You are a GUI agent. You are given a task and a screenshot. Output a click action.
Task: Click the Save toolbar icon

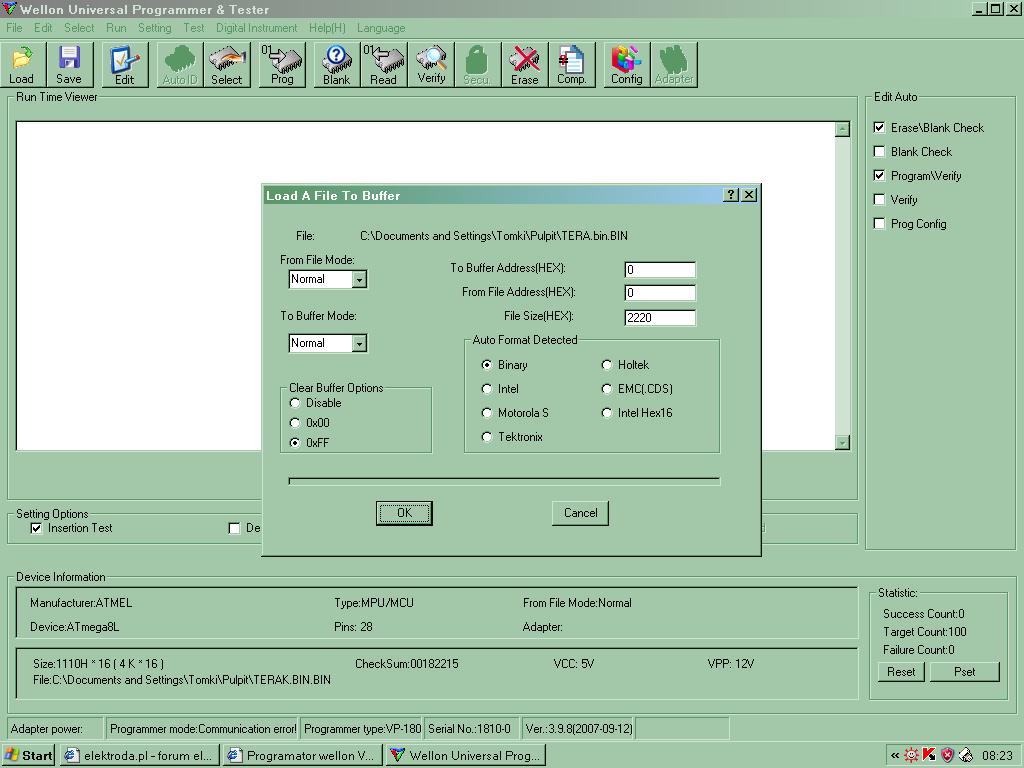point(69,64)
